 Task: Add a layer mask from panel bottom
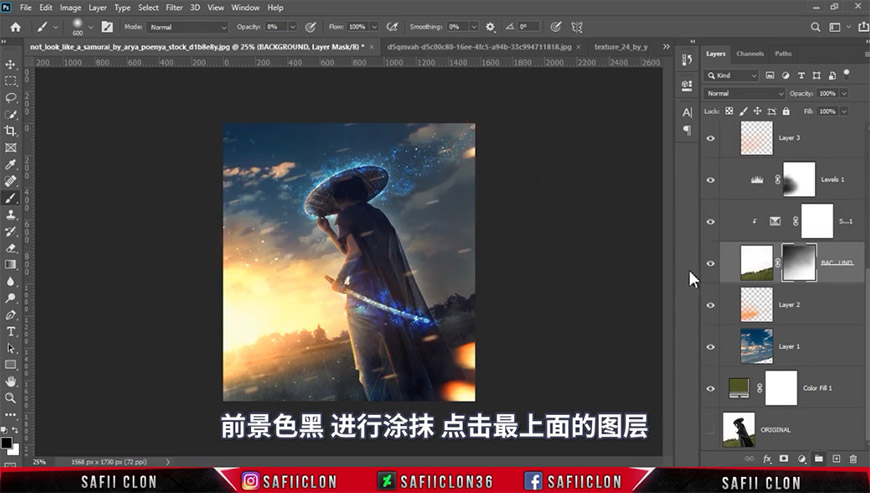click(783, 459)
